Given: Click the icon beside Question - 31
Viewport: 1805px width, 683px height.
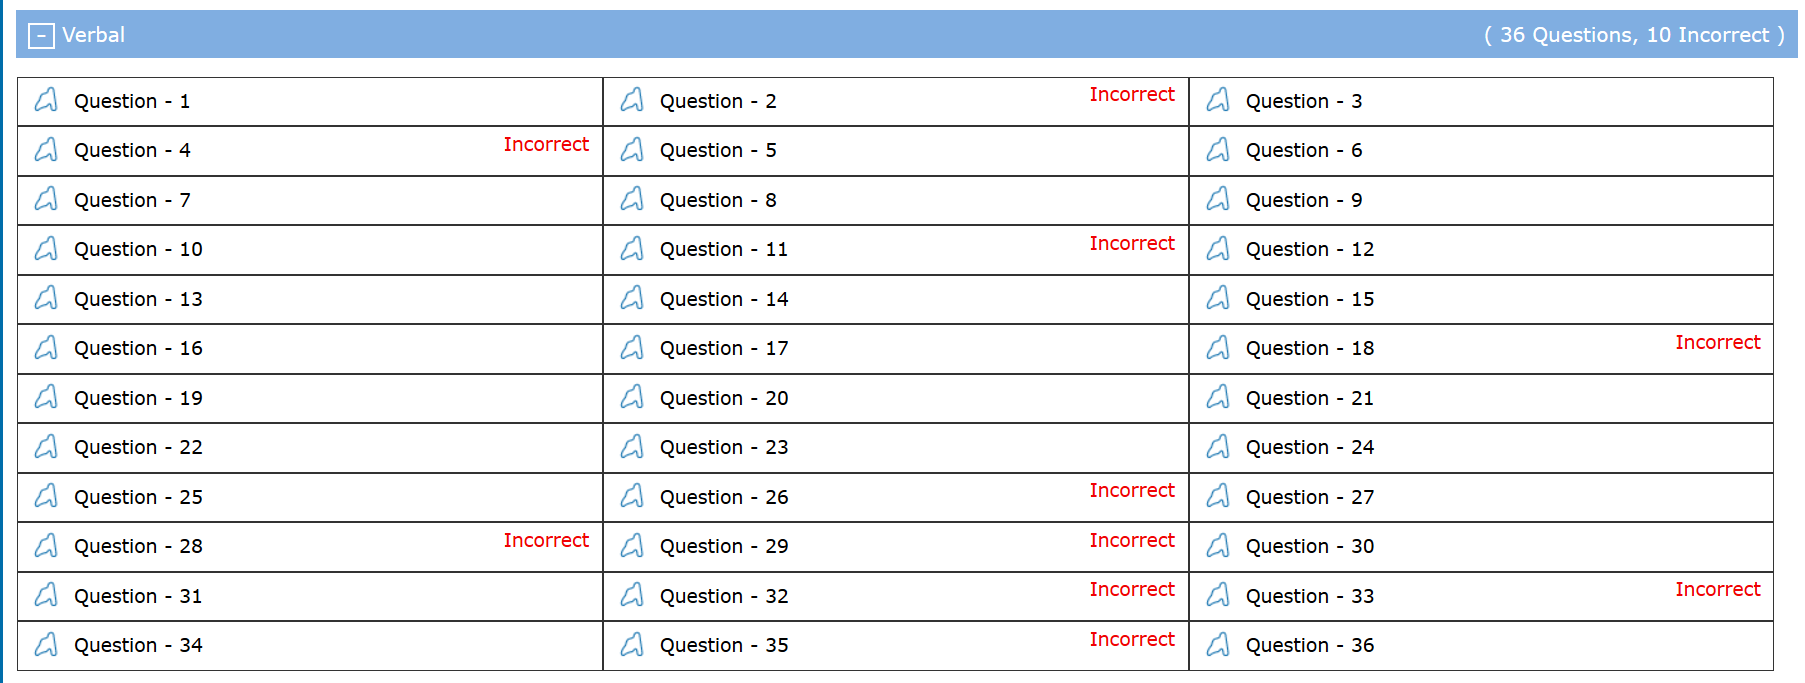Looking at the screenshot, I should [x=46, y=595].
